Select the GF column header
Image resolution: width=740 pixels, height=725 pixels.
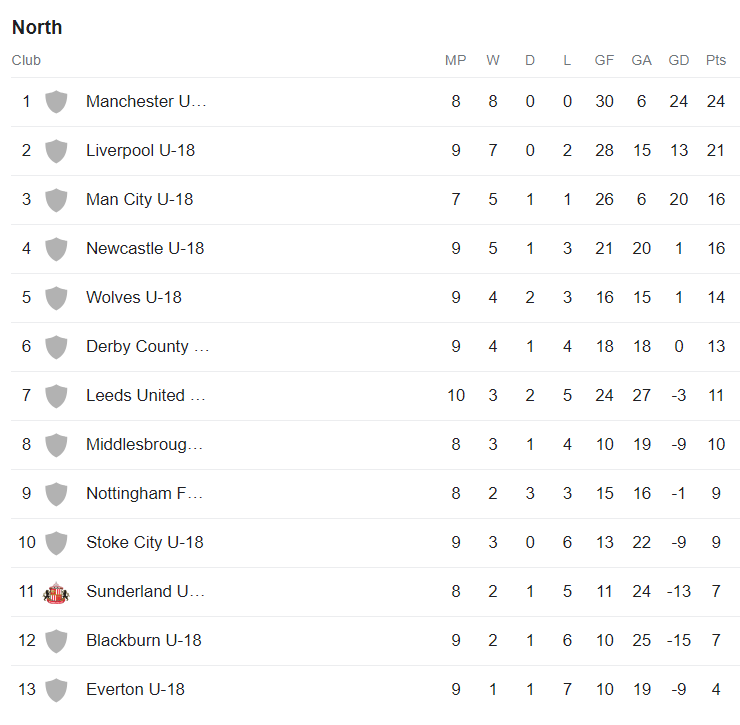click(x=604, y=60)
